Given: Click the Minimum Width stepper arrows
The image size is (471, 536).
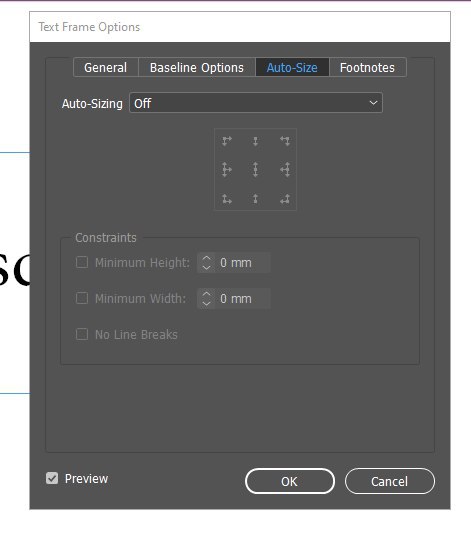Looking at the screenshot, I should coord(206,298).
